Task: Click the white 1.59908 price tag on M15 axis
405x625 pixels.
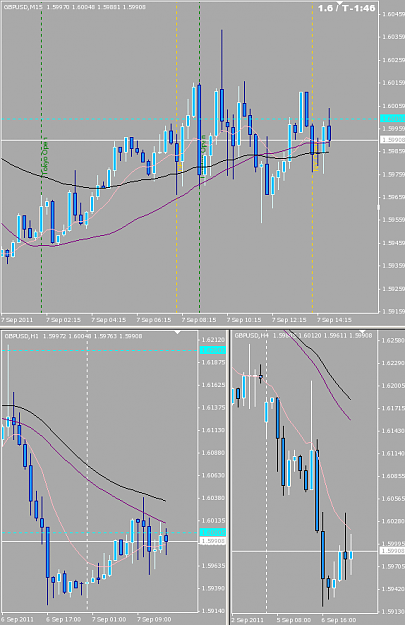Action: [393, 140]
